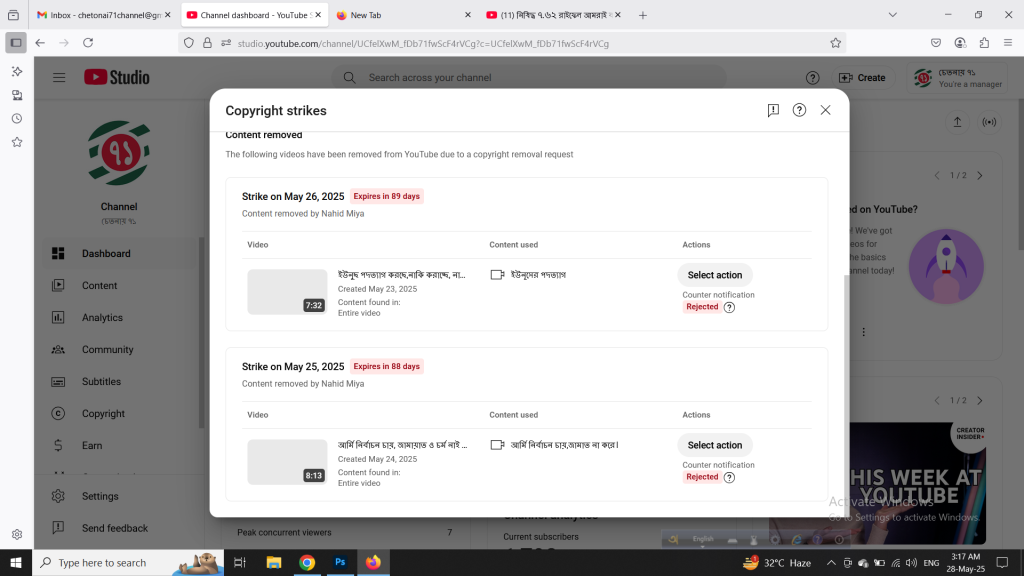
Task: Open Dashboard in the sidebar
Action: click(106, 254)
